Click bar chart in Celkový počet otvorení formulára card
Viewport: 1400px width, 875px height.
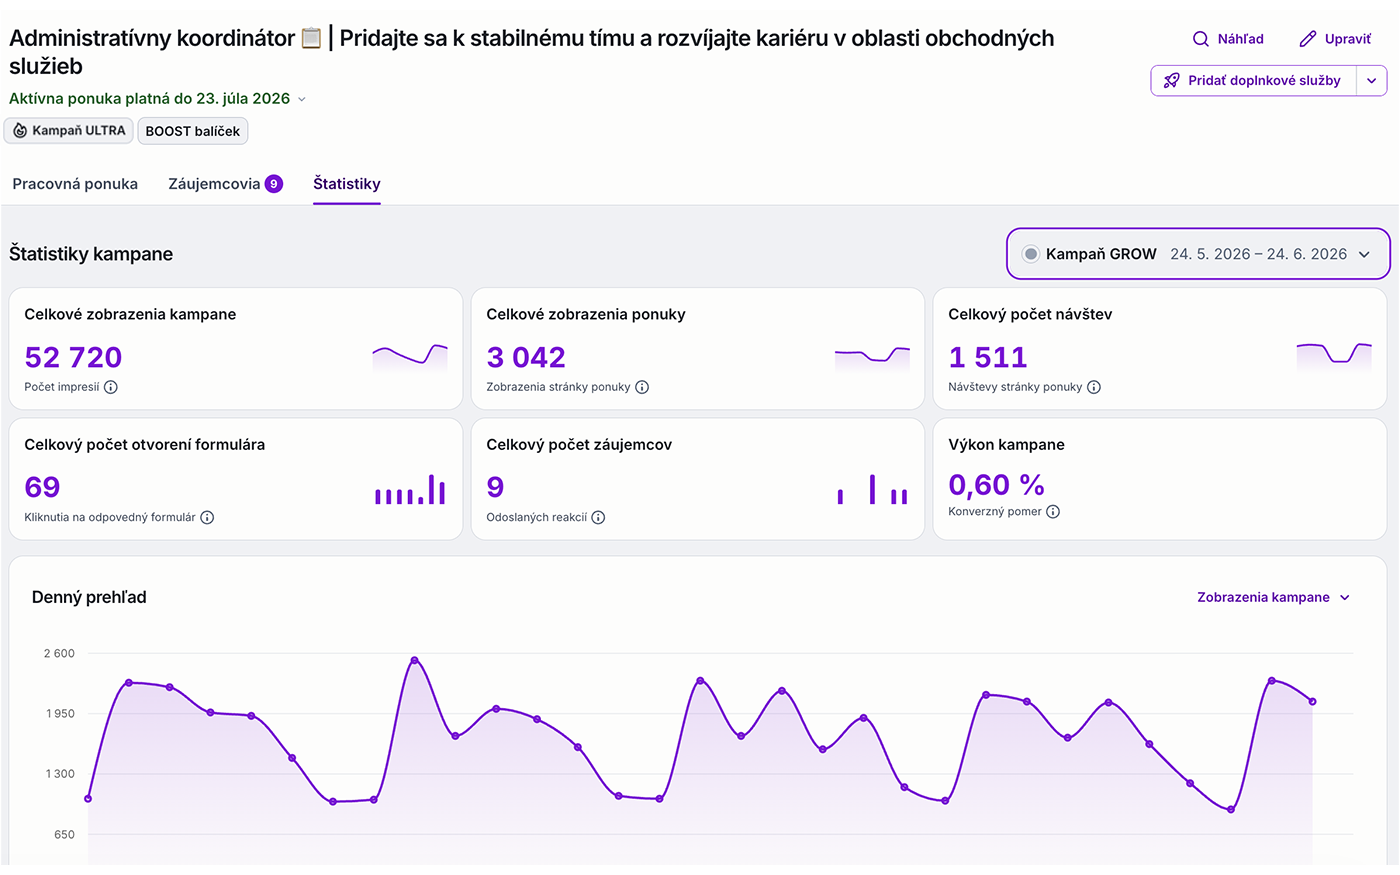tap(410, 489)
